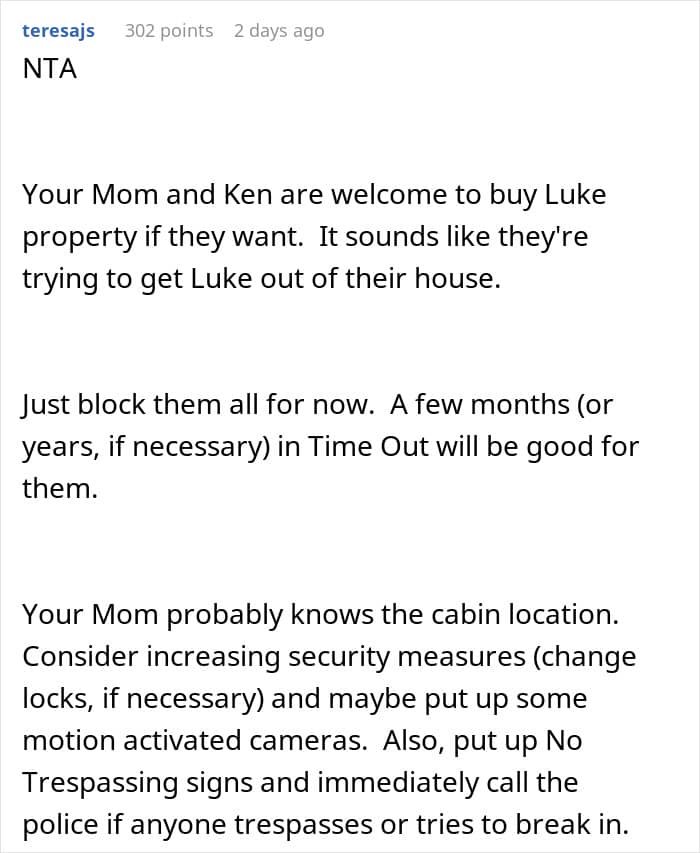Viewport: 700px width, 853px height.
Task: Click the final line about police and trespasses
Action: click(x=325, y=824)
